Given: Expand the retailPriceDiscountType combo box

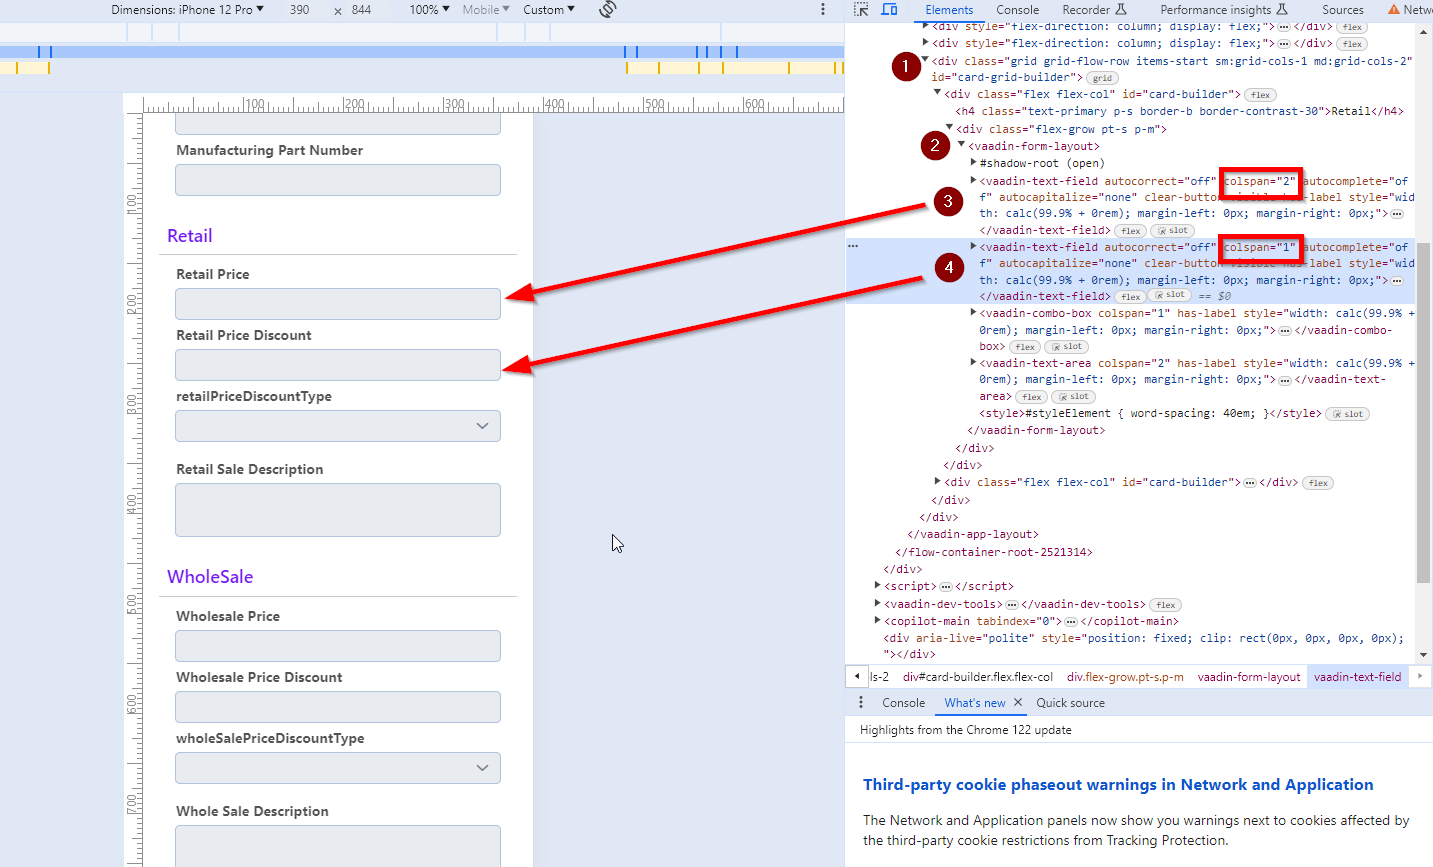Looking at the screenshot, I should tap(482, 426).
